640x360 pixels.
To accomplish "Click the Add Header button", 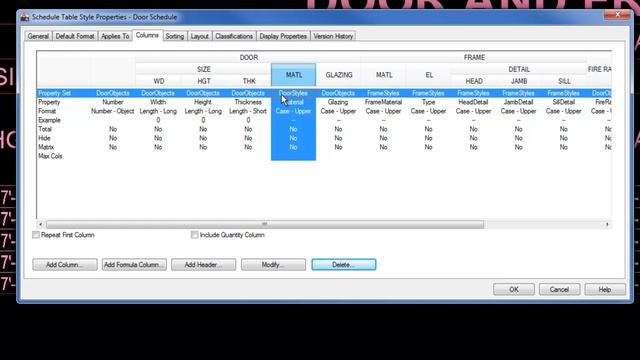I will pos(203,264).
